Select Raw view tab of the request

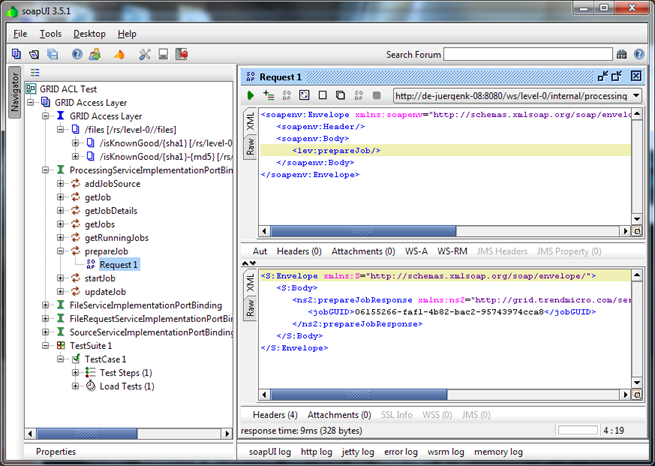(x=250, y=147)
